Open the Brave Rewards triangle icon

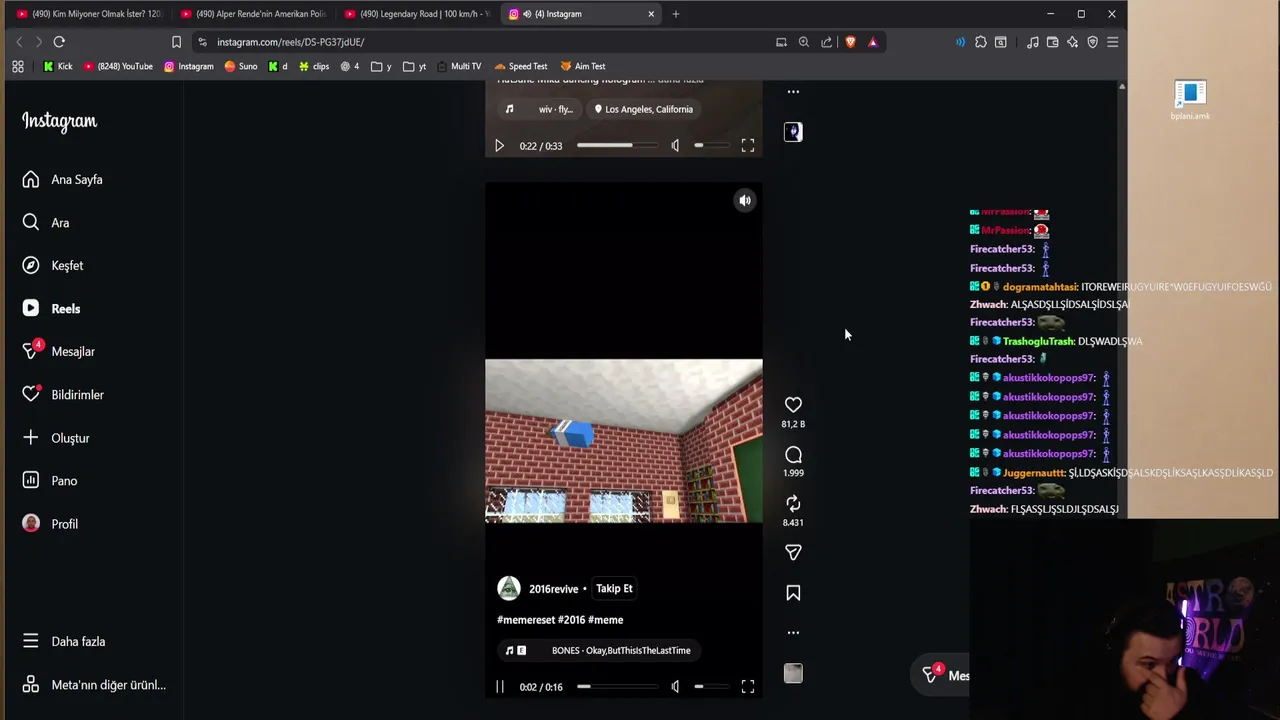click(x=873, y=42)
